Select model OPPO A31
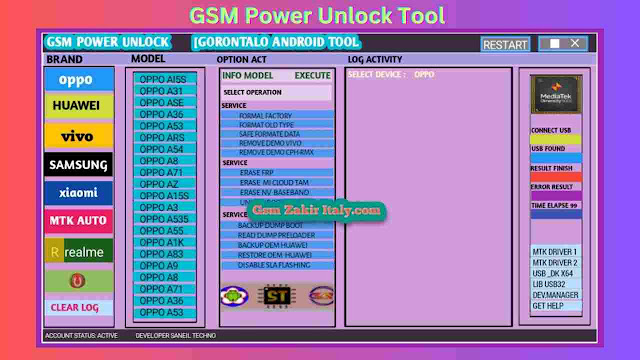The image size is (640, 360). tap(165, 91)
